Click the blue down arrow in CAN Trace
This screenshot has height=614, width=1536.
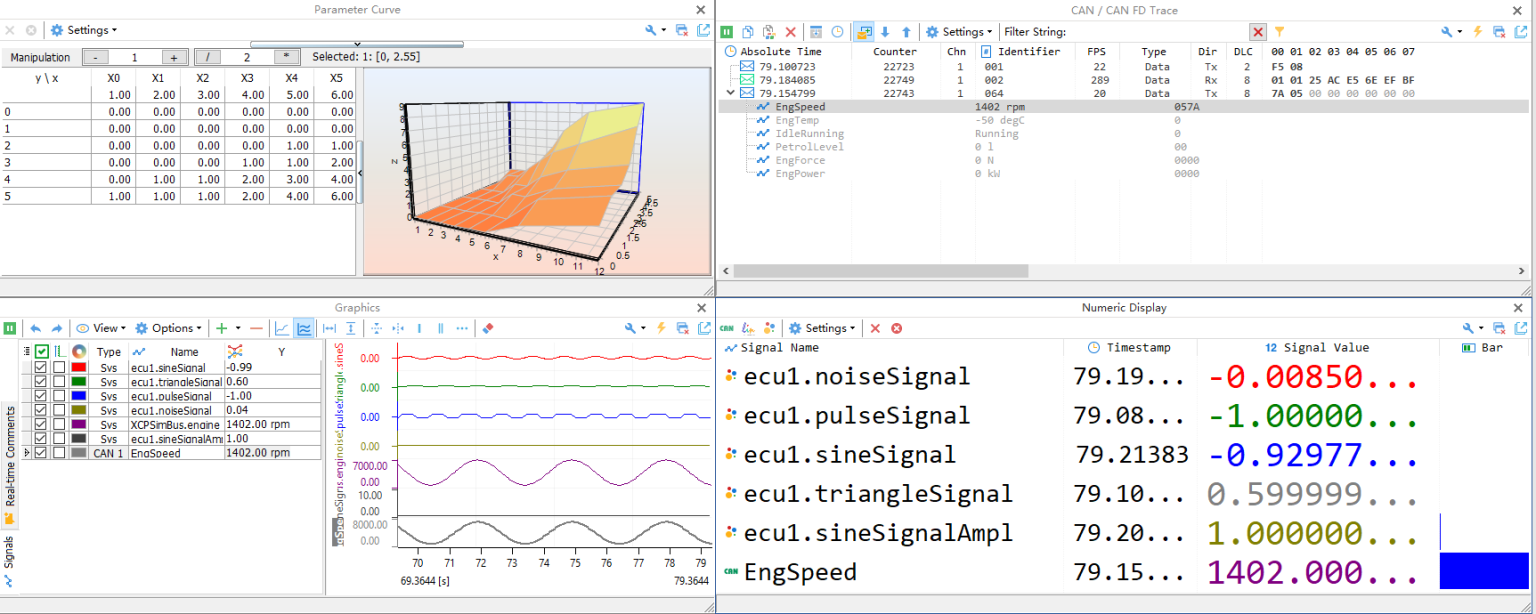(x=885, y=32)
